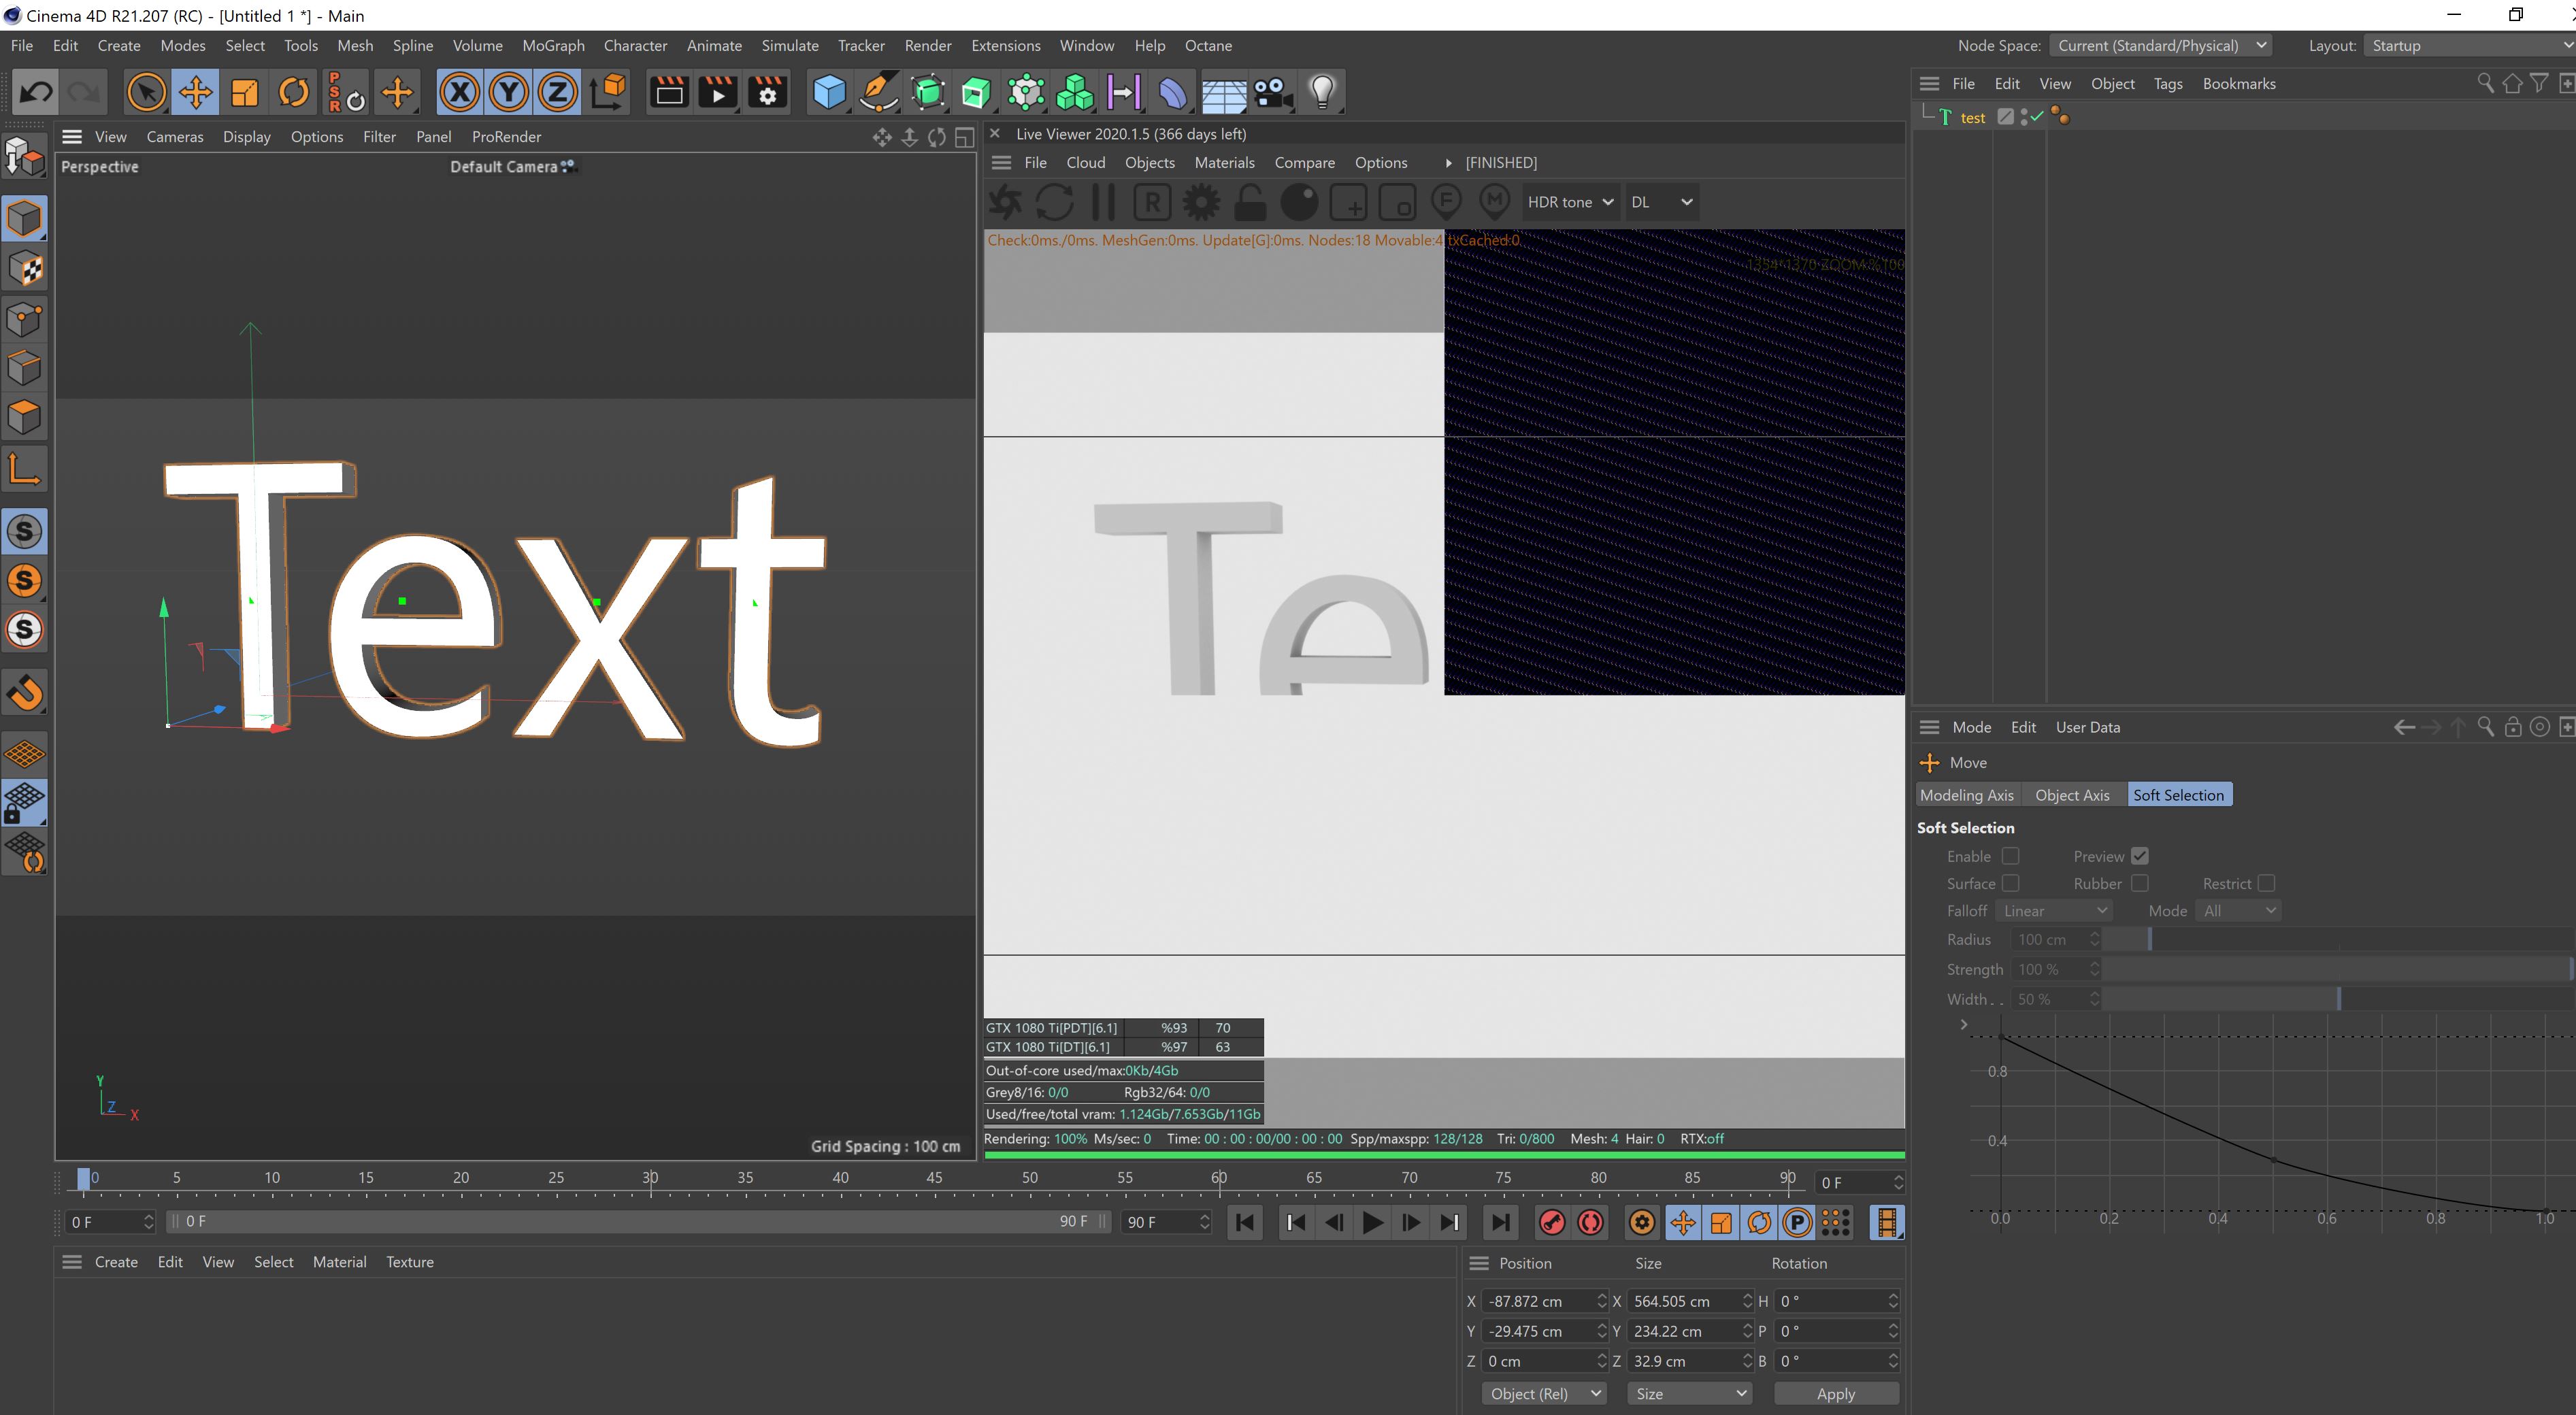
Task: Enable the Soft Selection Enable checkbox
Action: pyautogui.click(x=2010, y=856)
